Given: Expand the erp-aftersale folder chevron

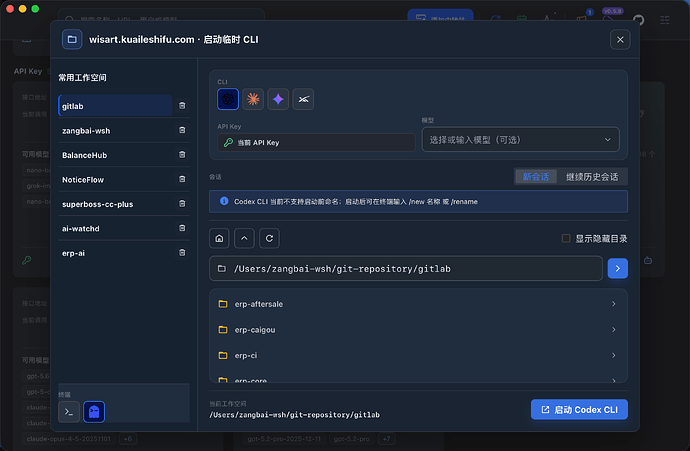Looking at the screenshot, I should (x=613, y=304).
